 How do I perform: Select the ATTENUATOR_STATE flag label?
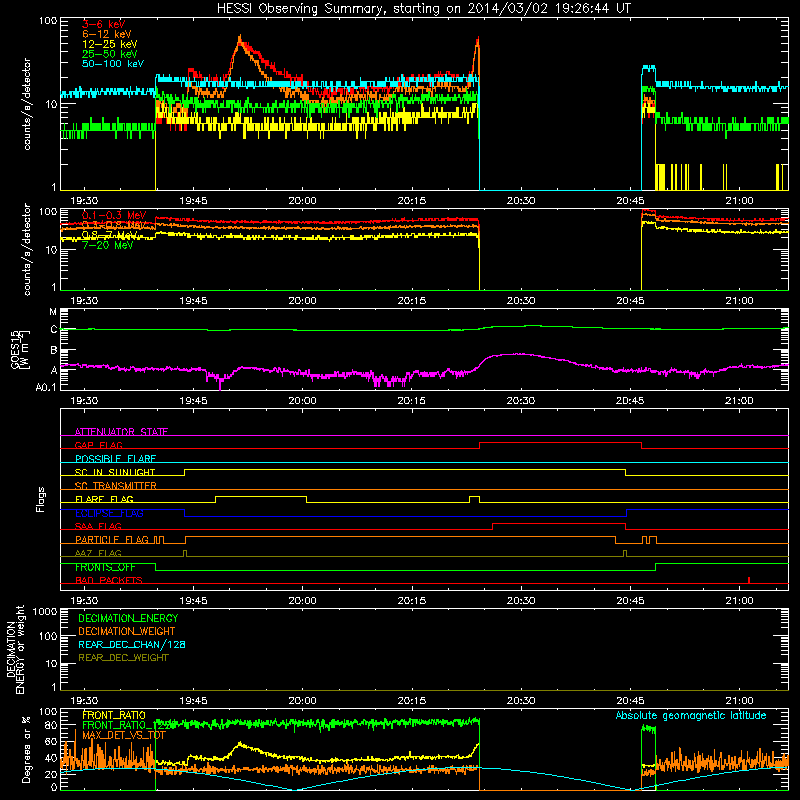click(x=121, y=432)
